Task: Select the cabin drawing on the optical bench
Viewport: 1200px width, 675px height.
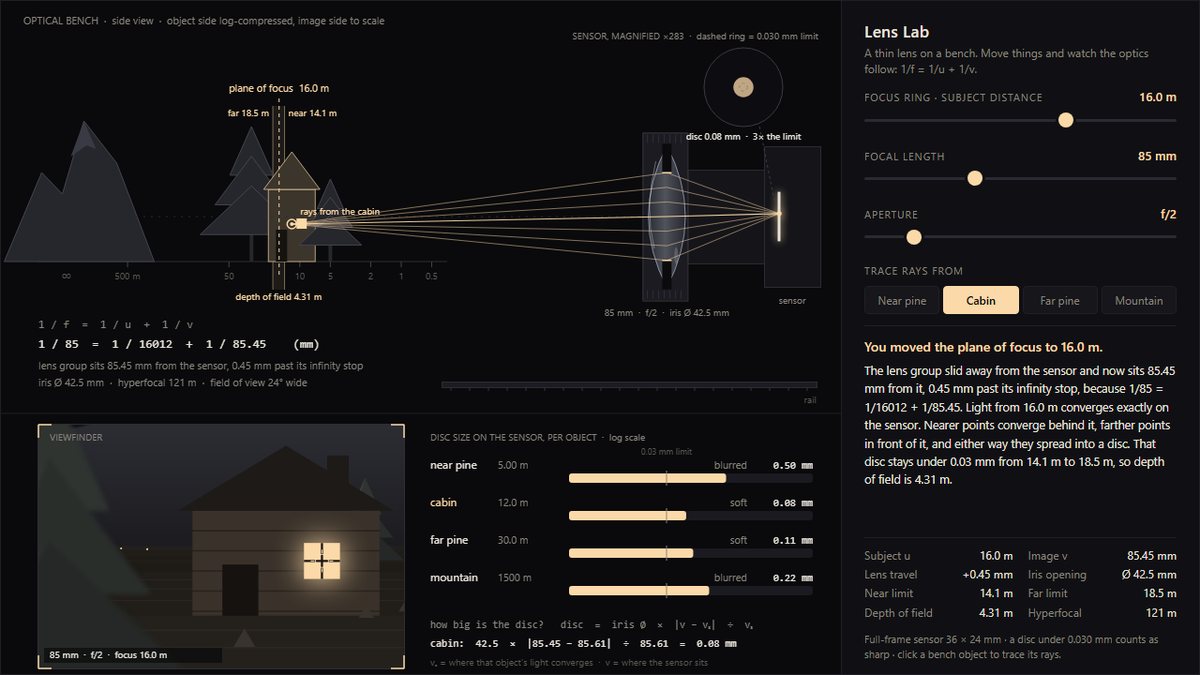Action: point(291,208)
